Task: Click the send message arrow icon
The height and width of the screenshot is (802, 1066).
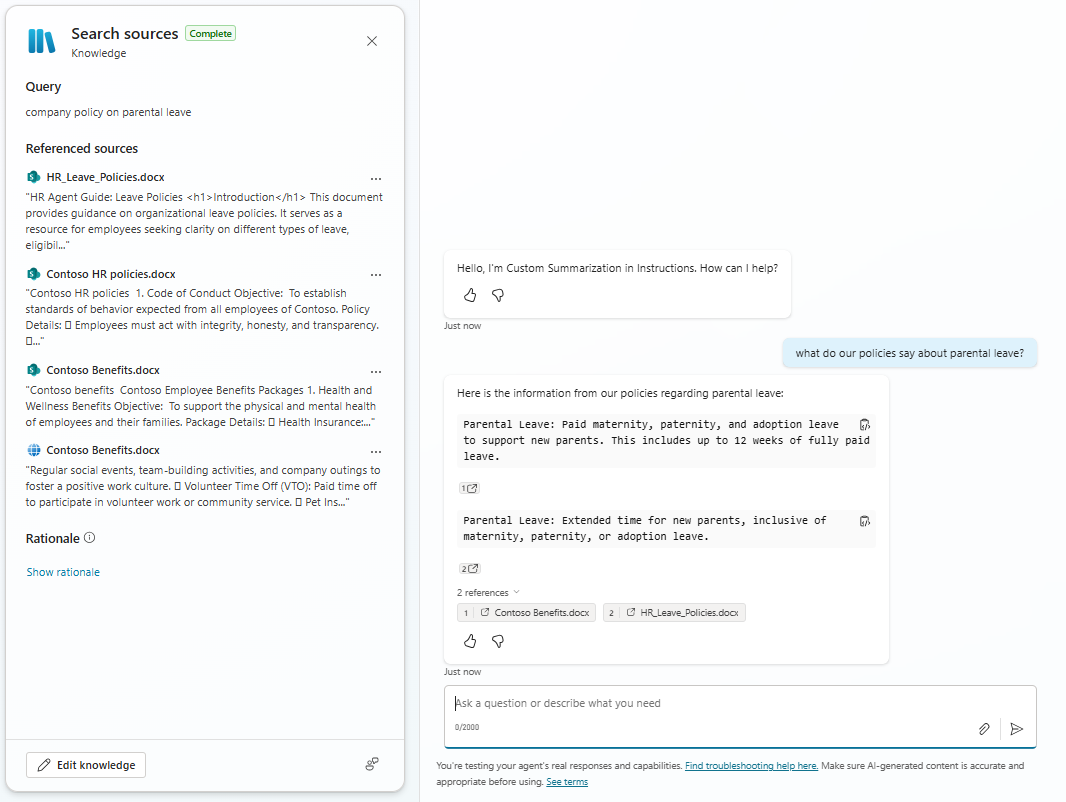Action: tap(1016, 729)
